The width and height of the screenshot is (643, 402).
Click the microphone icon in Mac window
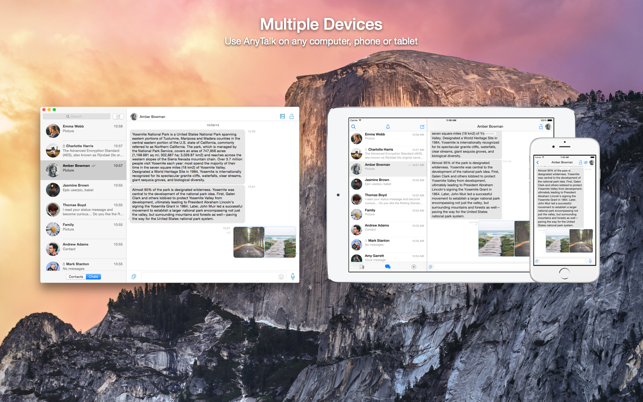[x=293, y=276]
